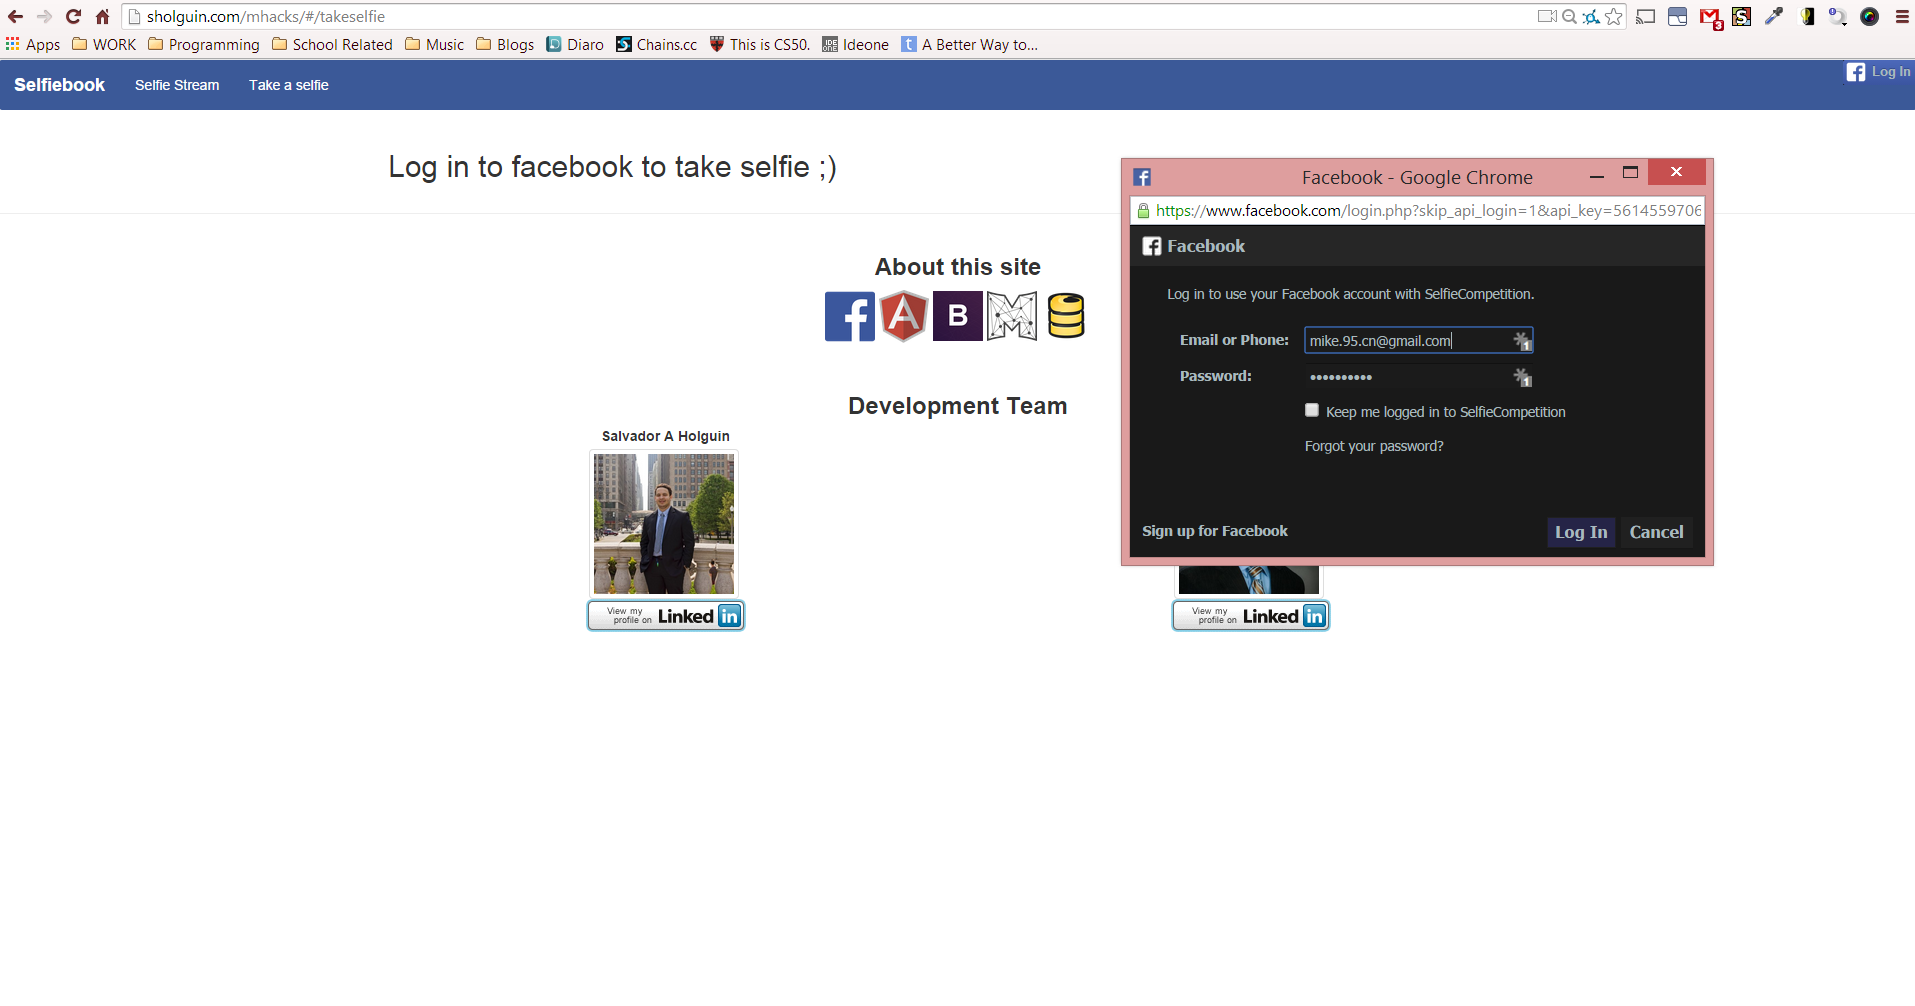Focus the Password field

[1418, 377]
